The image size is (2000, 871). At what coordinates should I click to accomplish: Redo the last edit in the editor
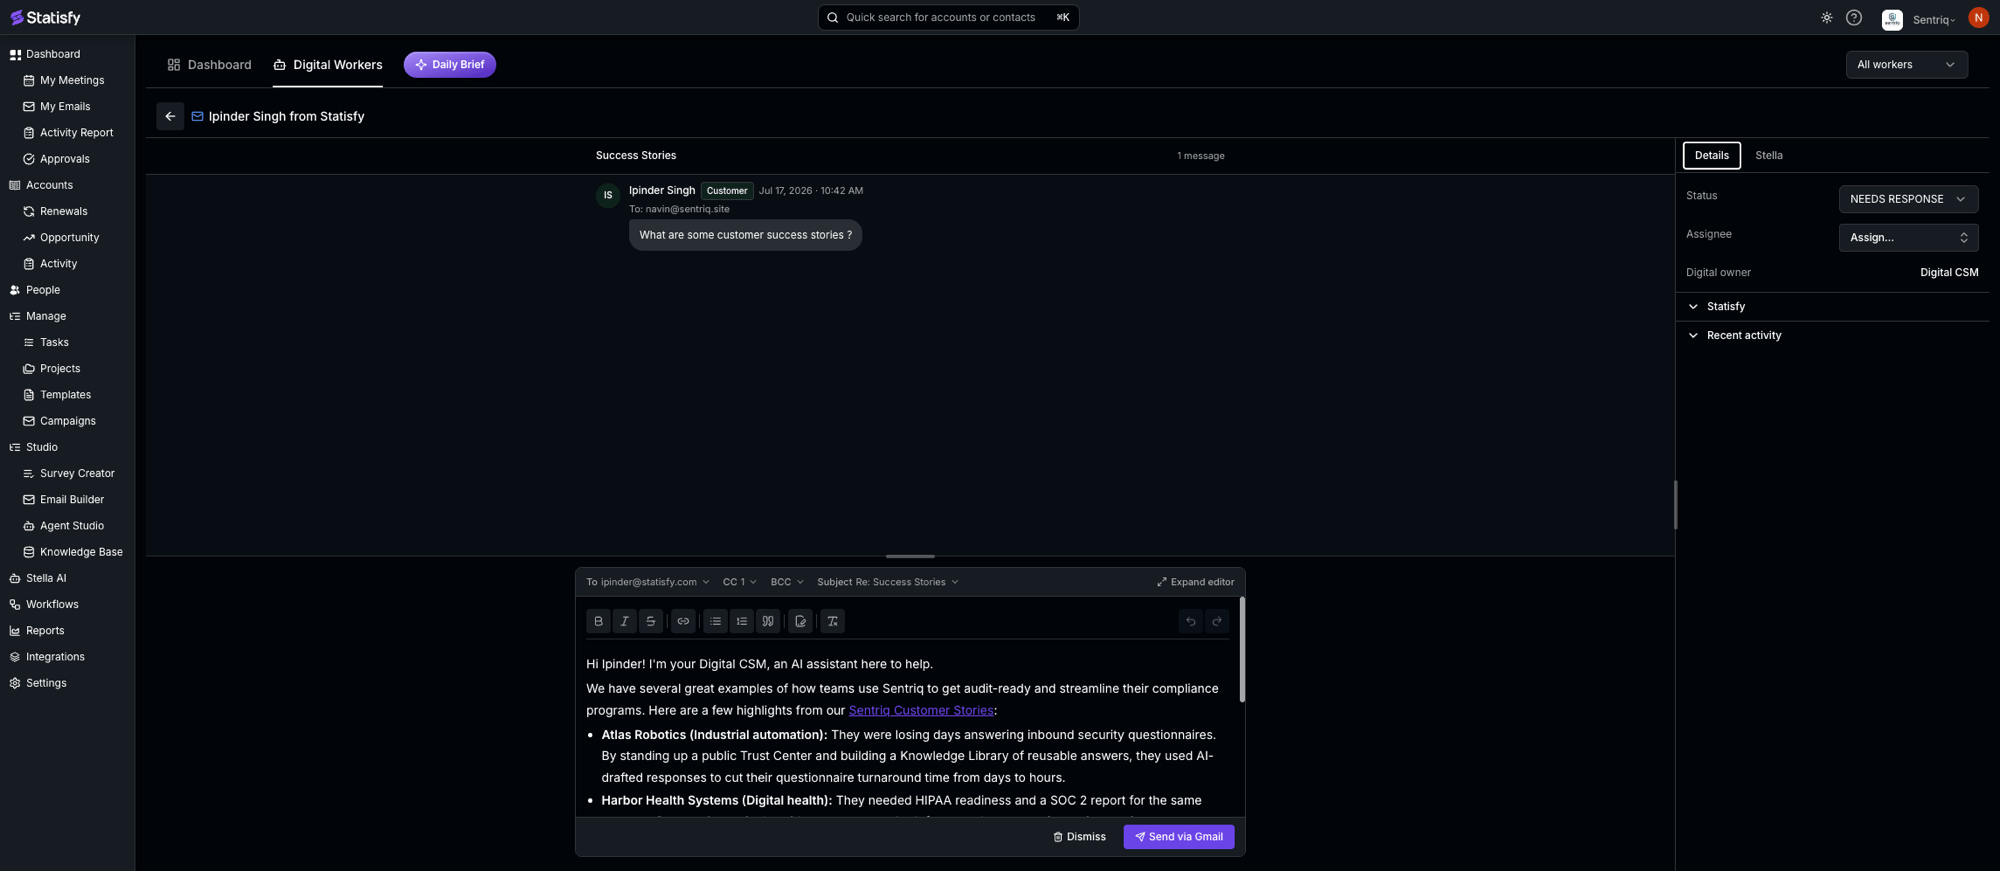tap(1216, 621)
